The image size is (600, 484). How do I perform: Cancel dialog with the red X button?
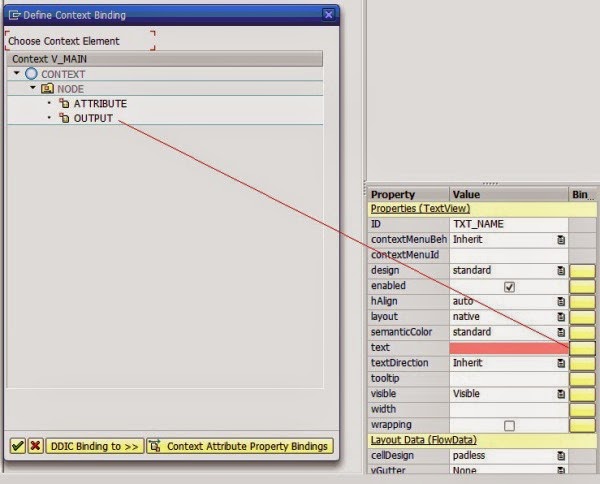tap(35, 446)
